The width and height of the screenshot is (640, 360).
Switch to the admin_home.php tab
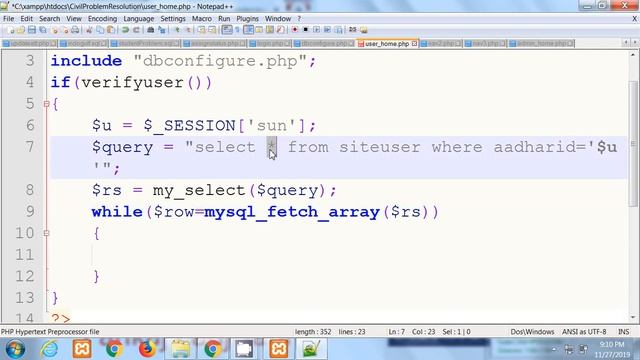(x=541, y=43)
